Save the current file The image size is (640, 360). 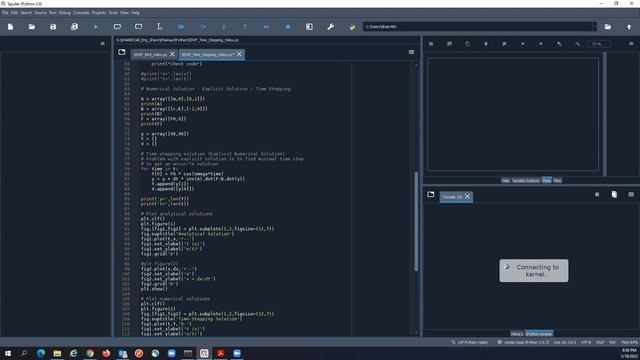(x=53, y=27)
